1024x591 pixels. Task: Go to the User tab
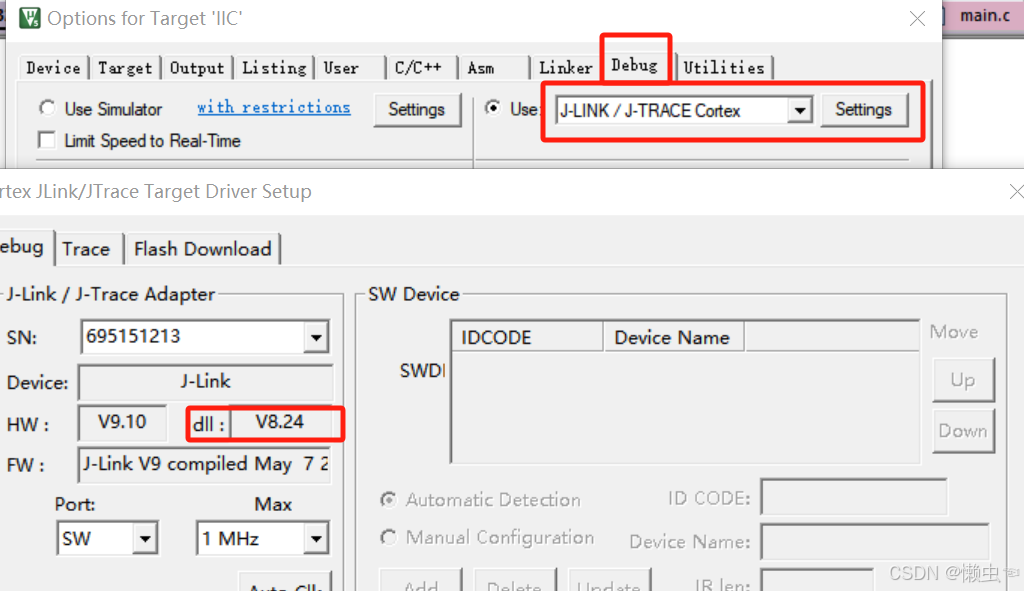(x=341, y=68)
